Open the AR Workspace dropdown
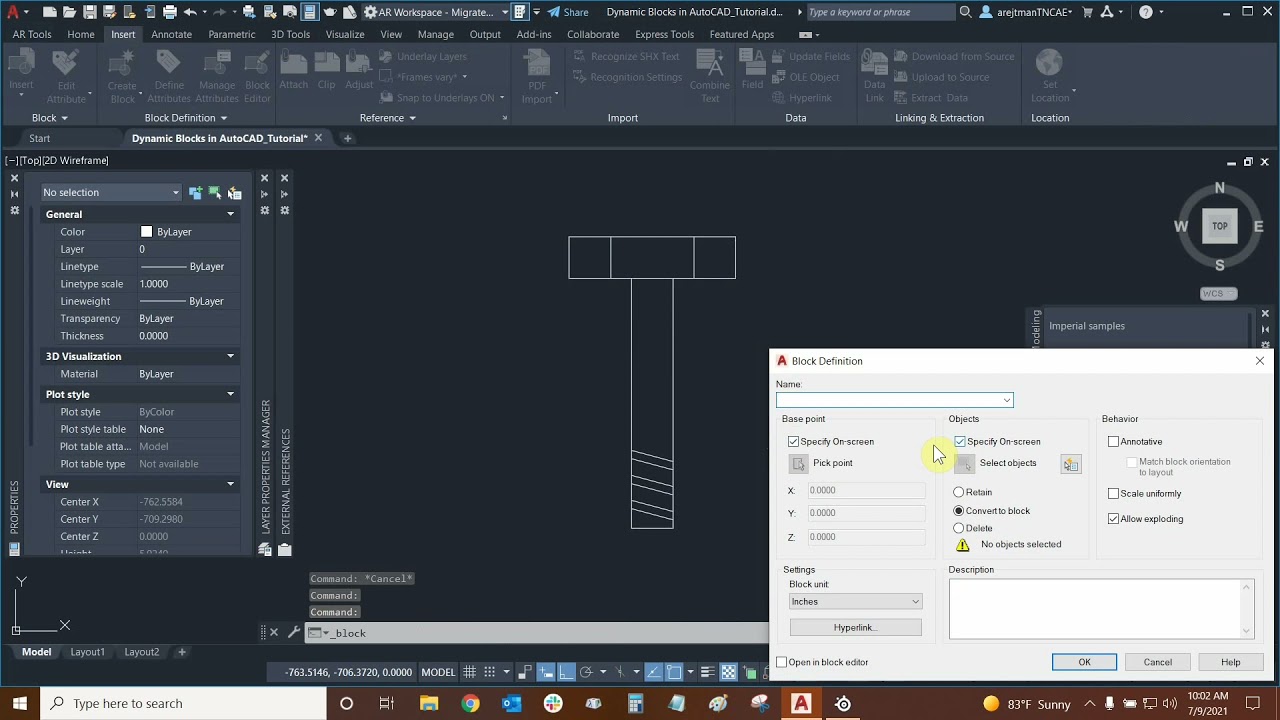 coord(504,12)
